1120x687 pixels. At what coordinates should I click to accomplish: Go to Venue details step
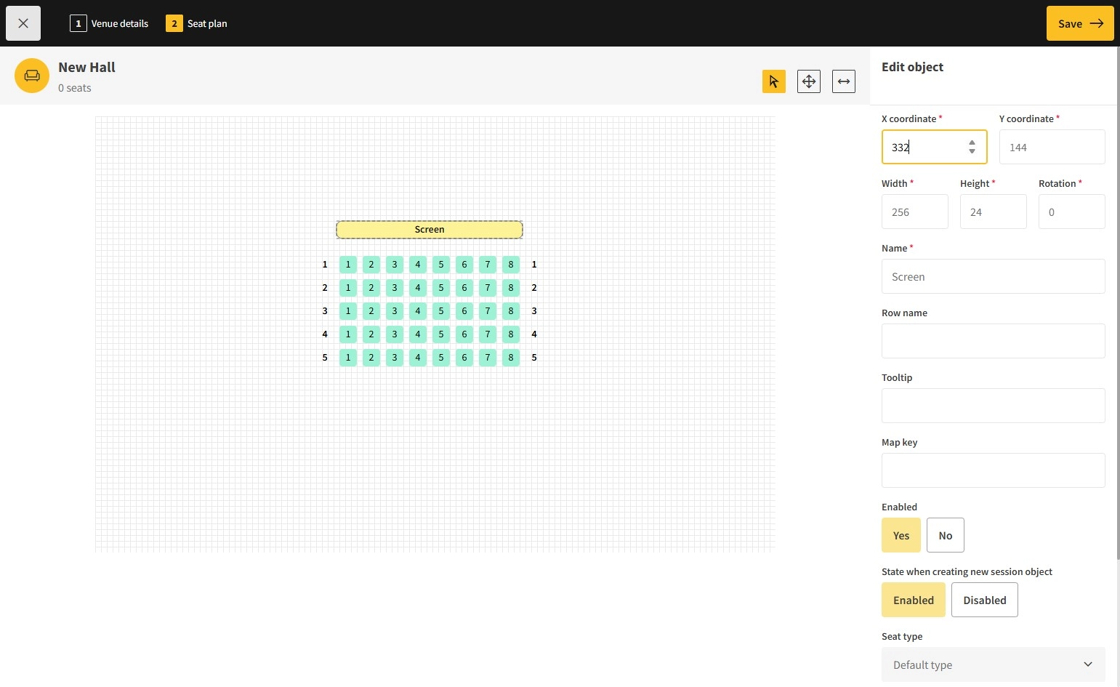pos(109,23)
